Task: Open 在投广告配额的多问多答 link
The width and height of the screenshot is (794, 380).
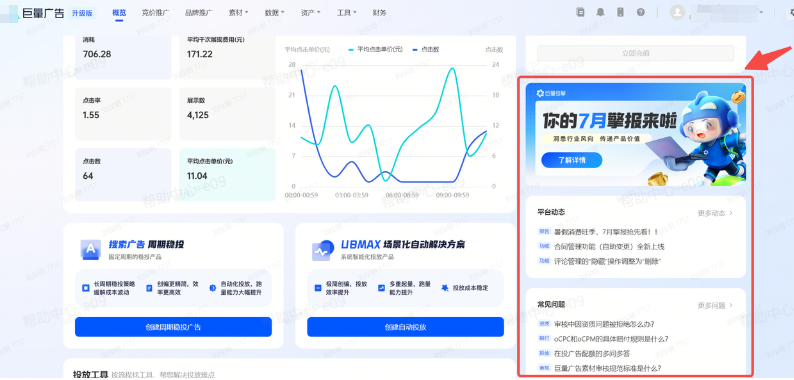Action: (591, 353)
